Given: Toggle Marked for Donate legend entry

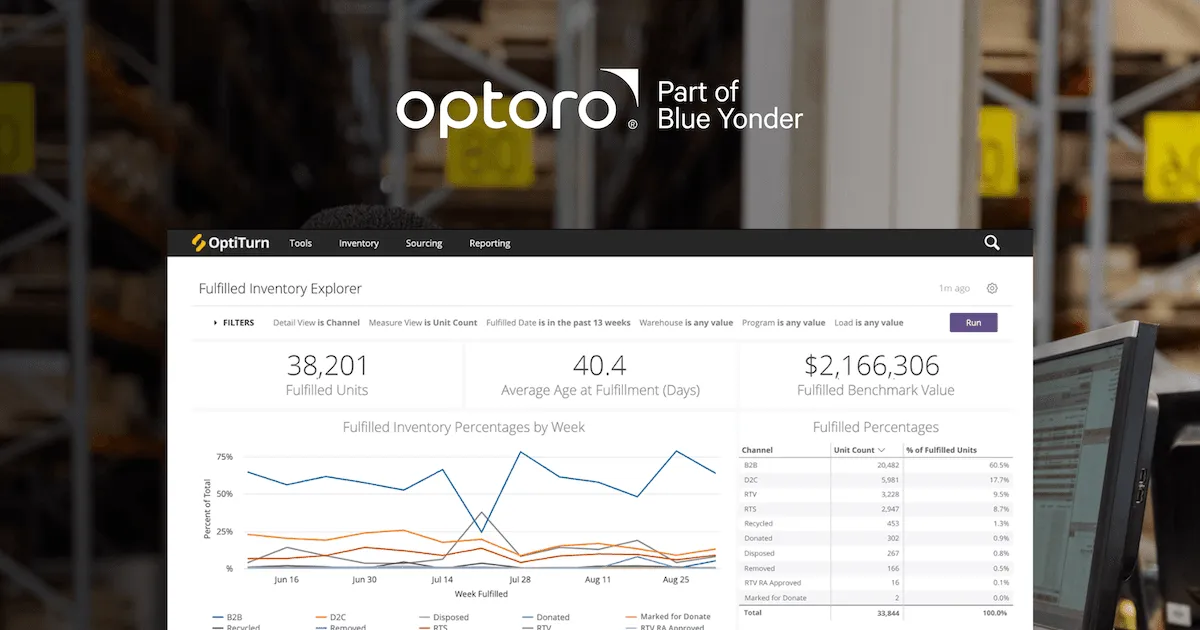Looking at the screenshot, I should point(666,617).
